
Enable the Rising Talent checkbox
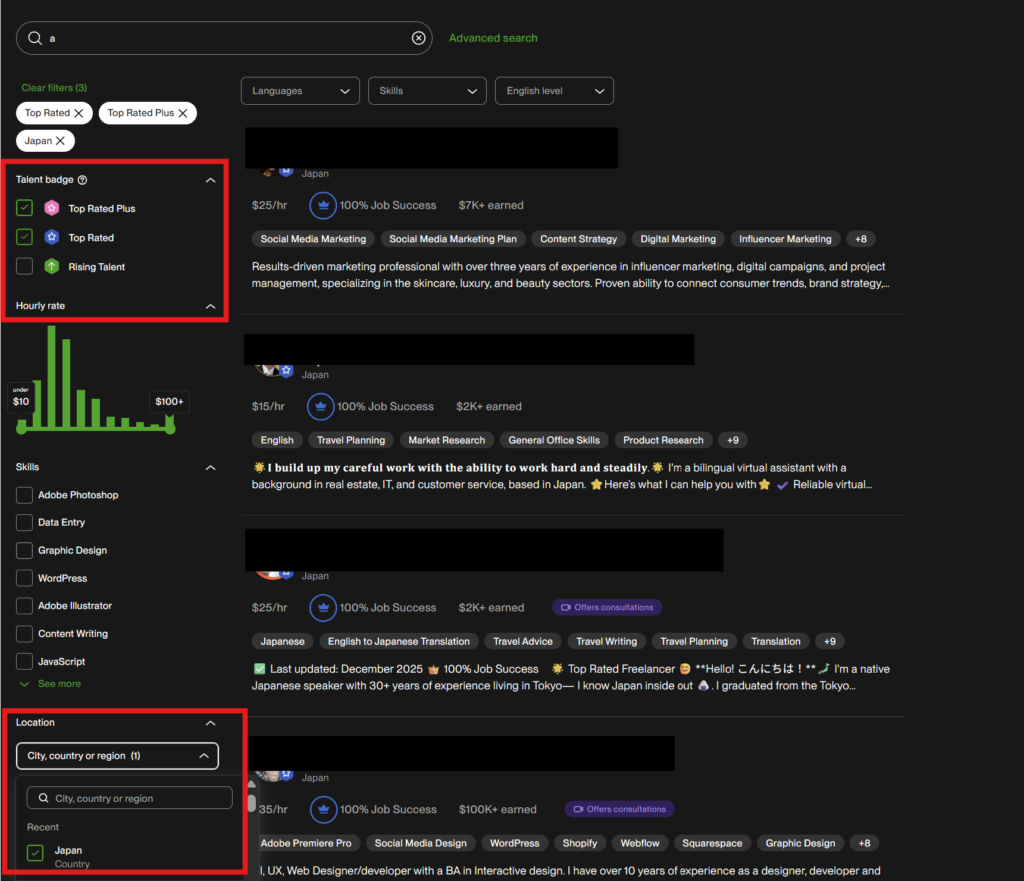coord(25,267)
